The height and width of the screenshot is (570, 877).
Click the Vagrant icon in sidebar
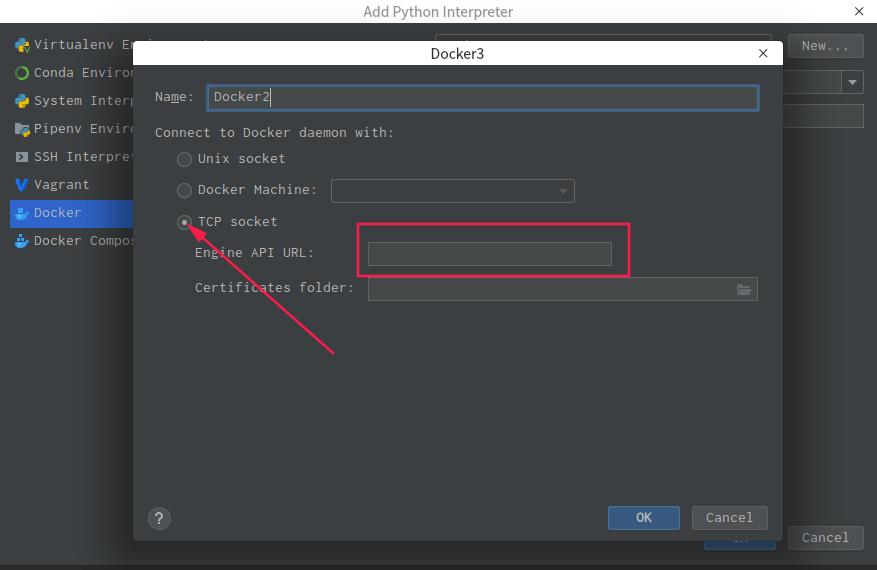pos(22,185)
